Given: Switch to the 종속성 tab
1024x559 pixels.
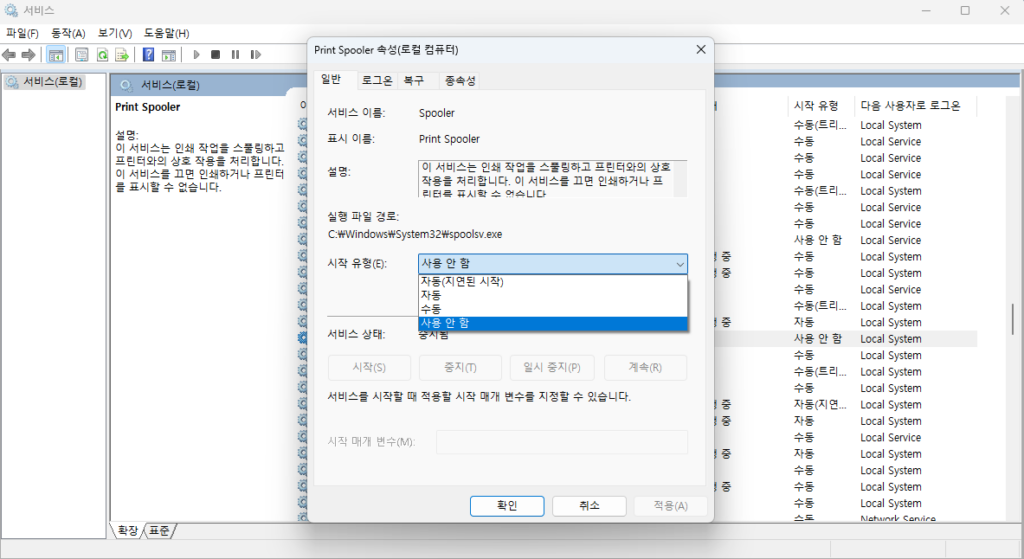Looking at the screenshot, I should pyautogui.click(x=460, y=80).
